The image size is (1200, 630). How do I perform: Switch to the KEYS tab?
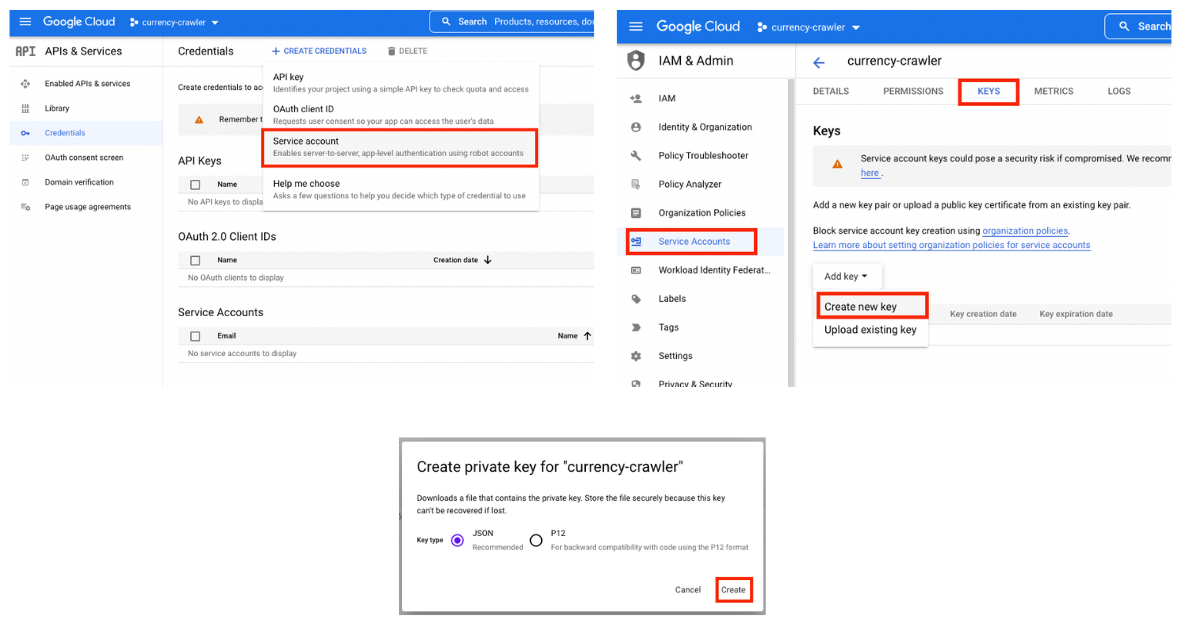pos(988,91)
